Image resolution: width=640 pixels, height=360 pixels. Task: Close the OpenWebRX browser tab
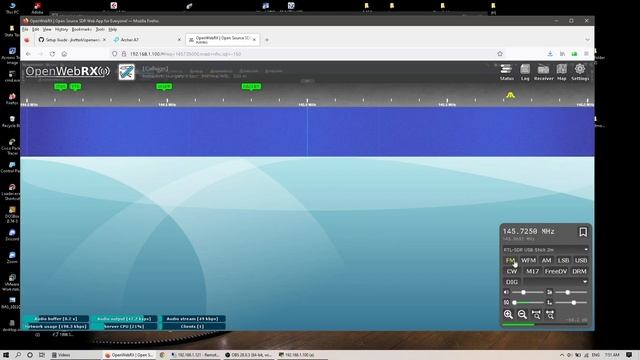pyautogui.click(x=254, y=40)
